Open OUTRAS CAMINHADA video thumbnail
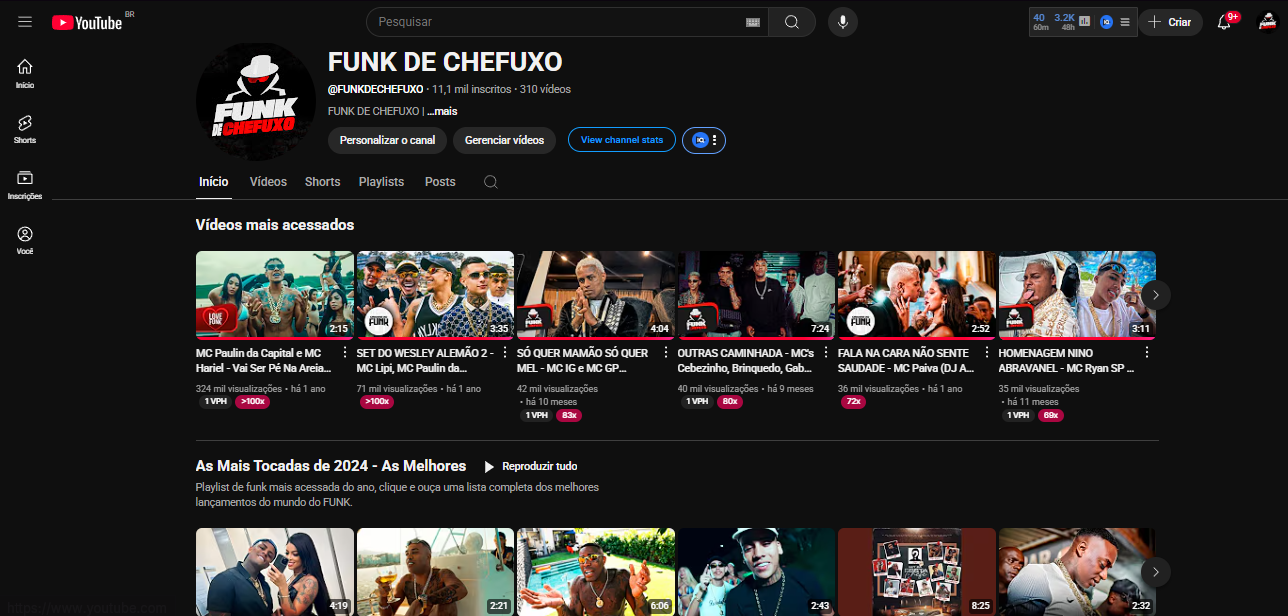This screenshot has width=1288, height=616. click(x=756, y=295)
